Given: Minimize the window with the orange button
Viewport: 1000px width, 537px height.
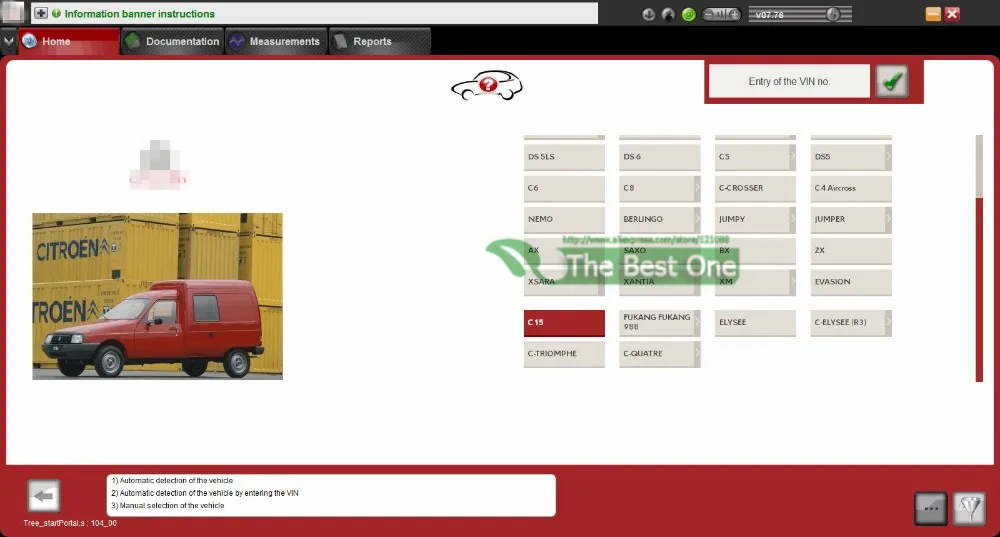Looking at the screenshot, I should (x=932, y=13).
